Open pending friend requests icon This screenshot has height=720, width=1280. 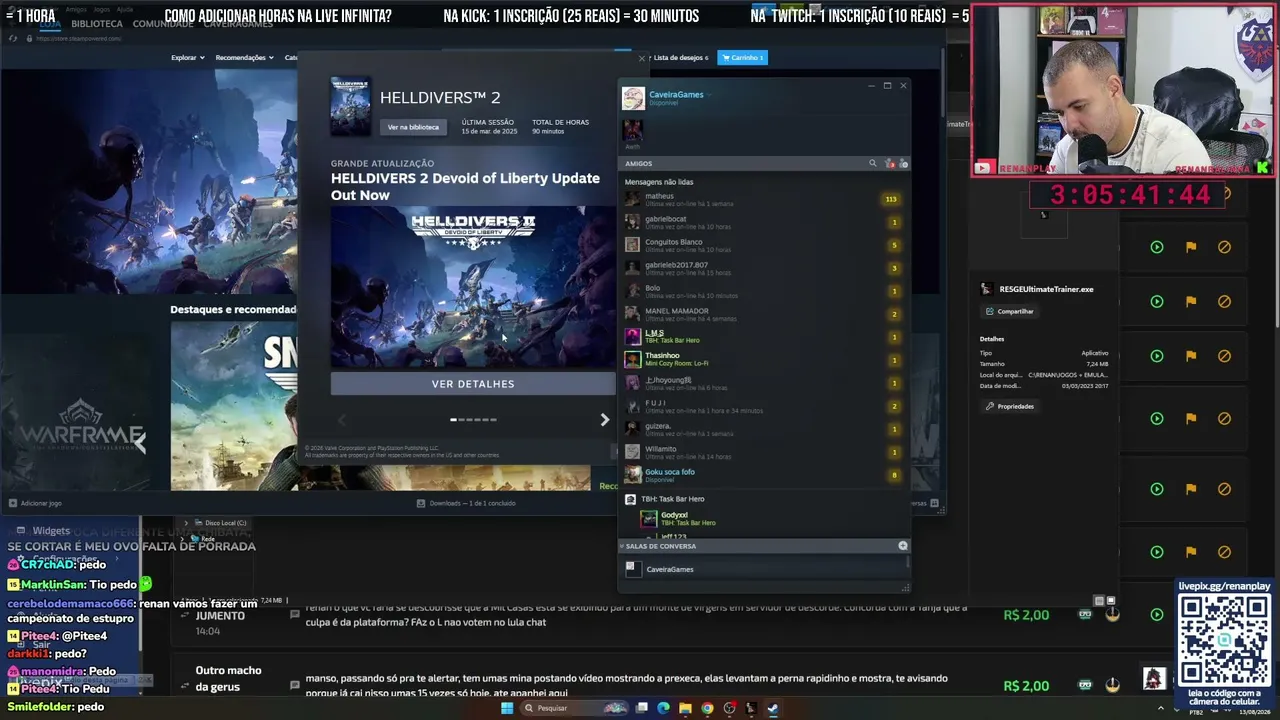coord(889,163)
